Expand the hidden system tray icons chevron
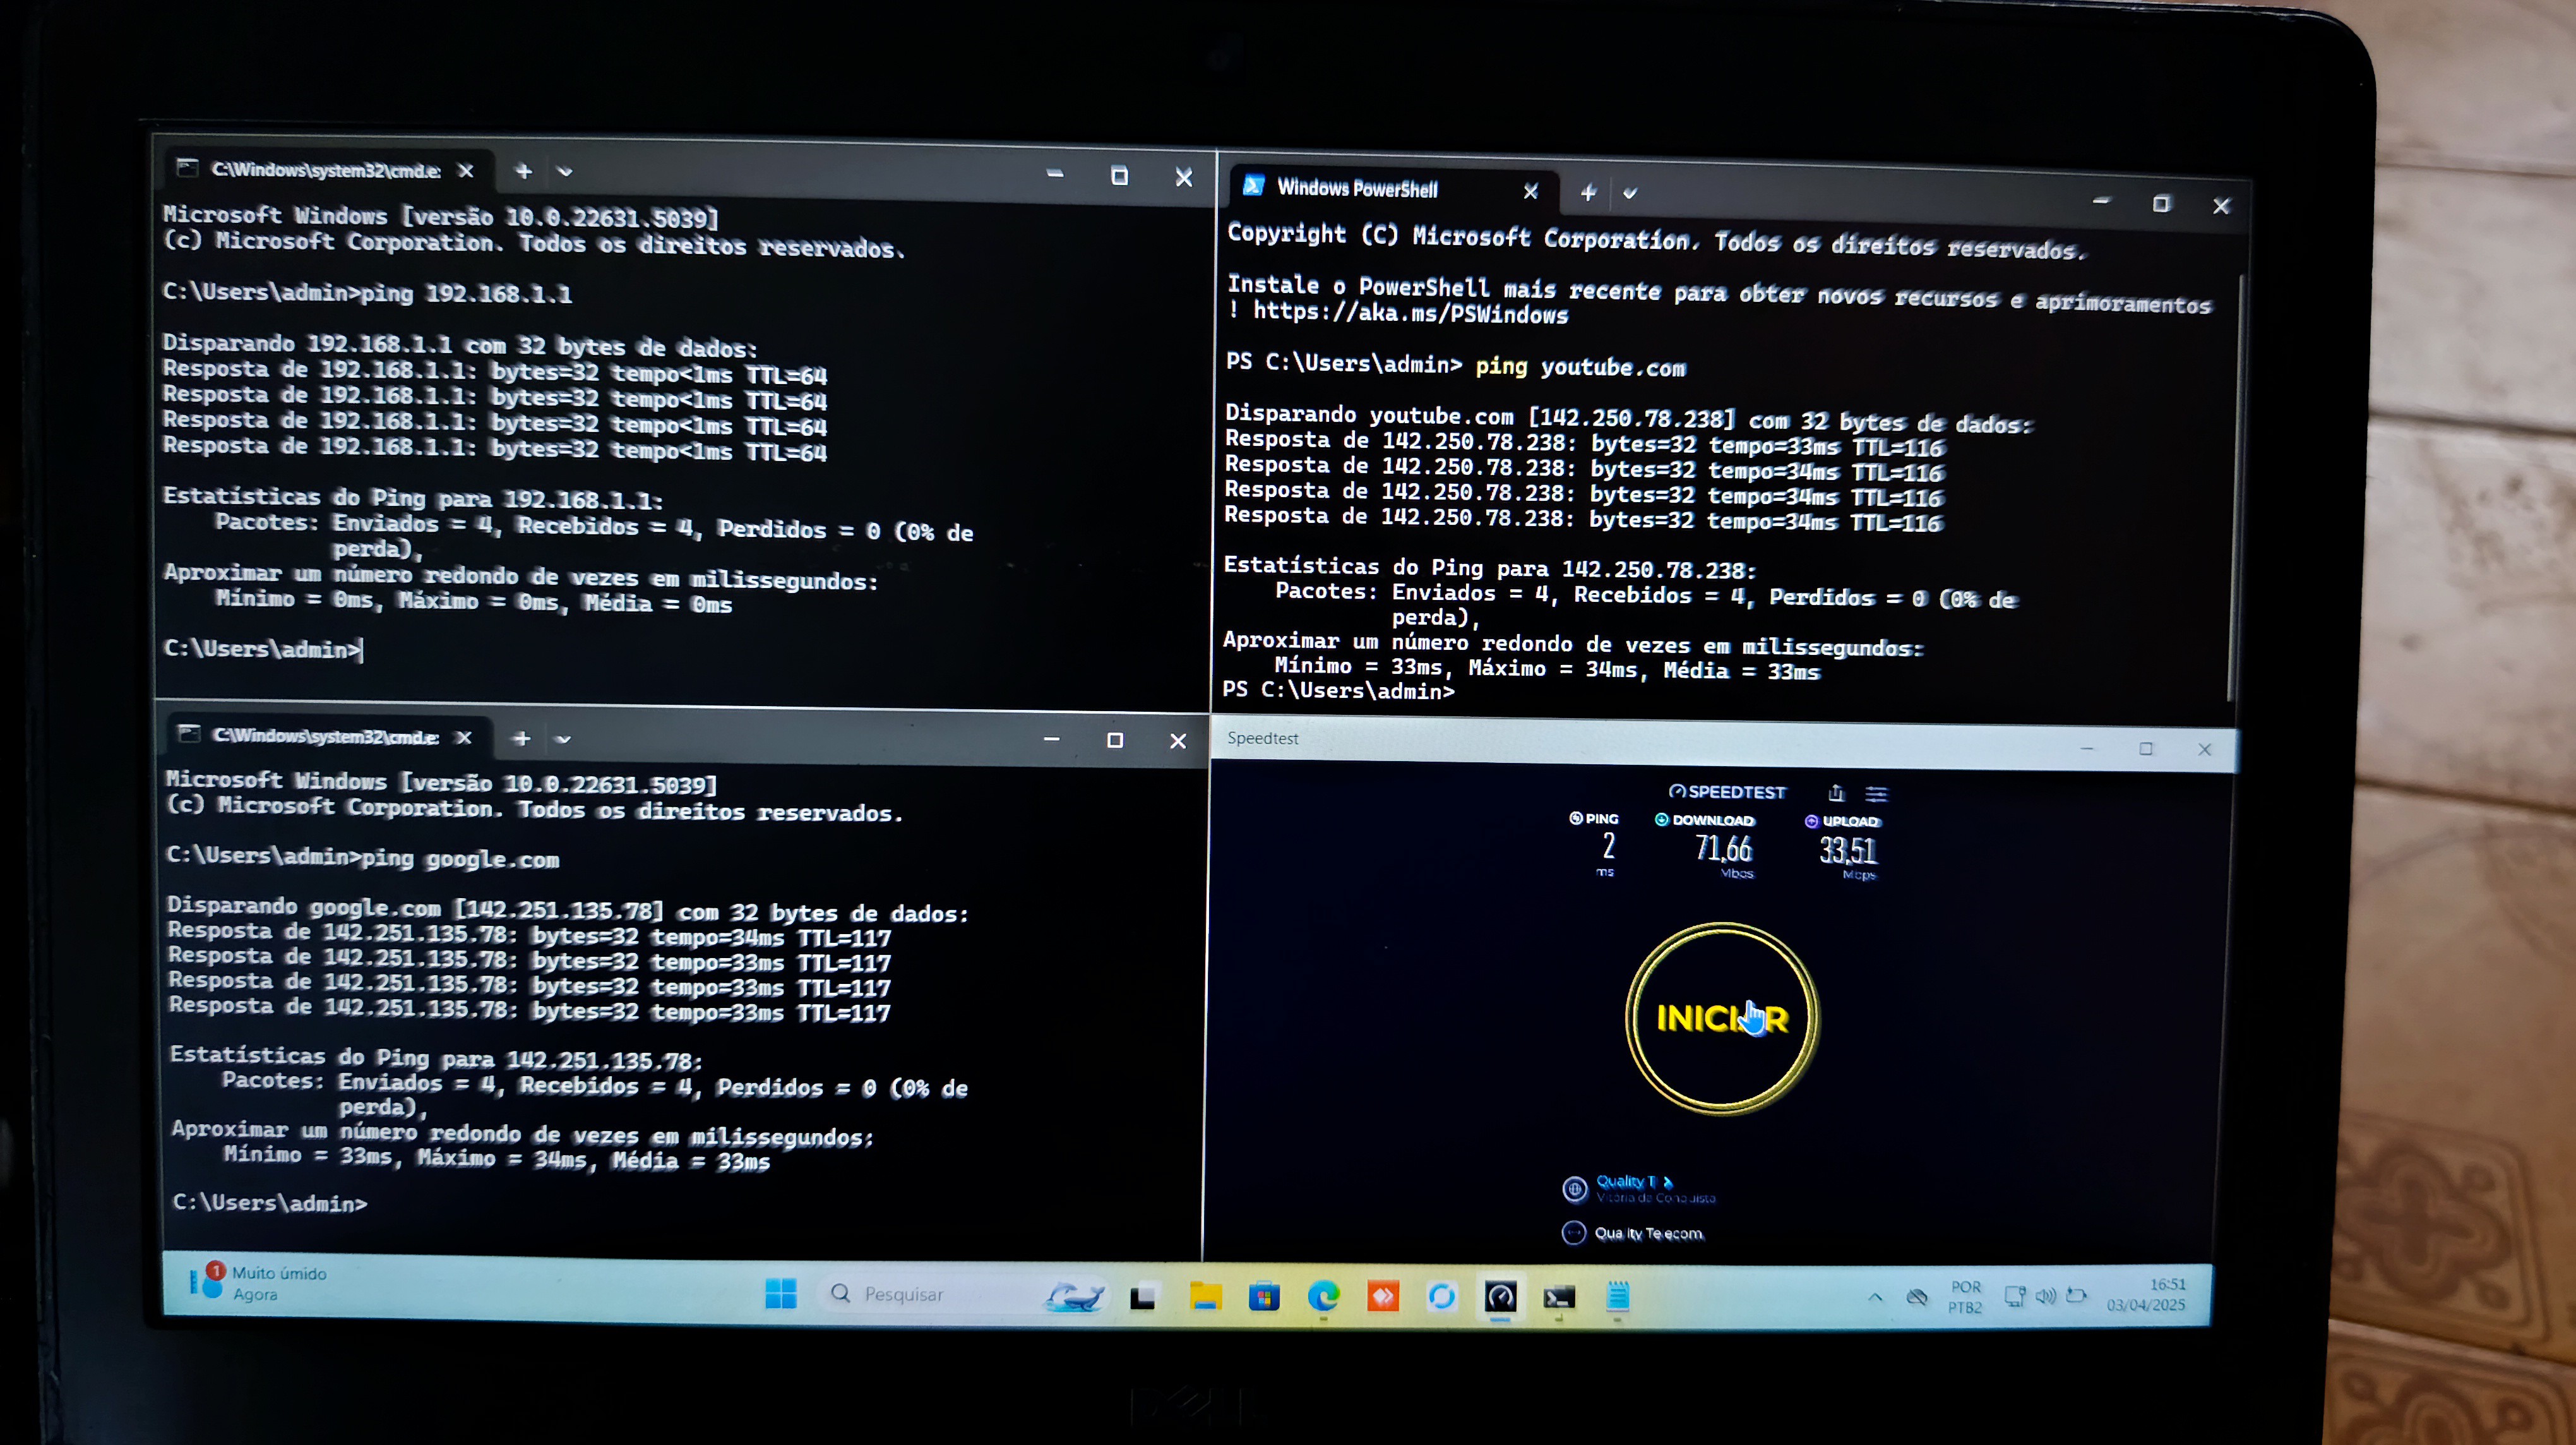Screen dimensions: 2576x1445 pyautogui.click(x=1875, y=1297)
